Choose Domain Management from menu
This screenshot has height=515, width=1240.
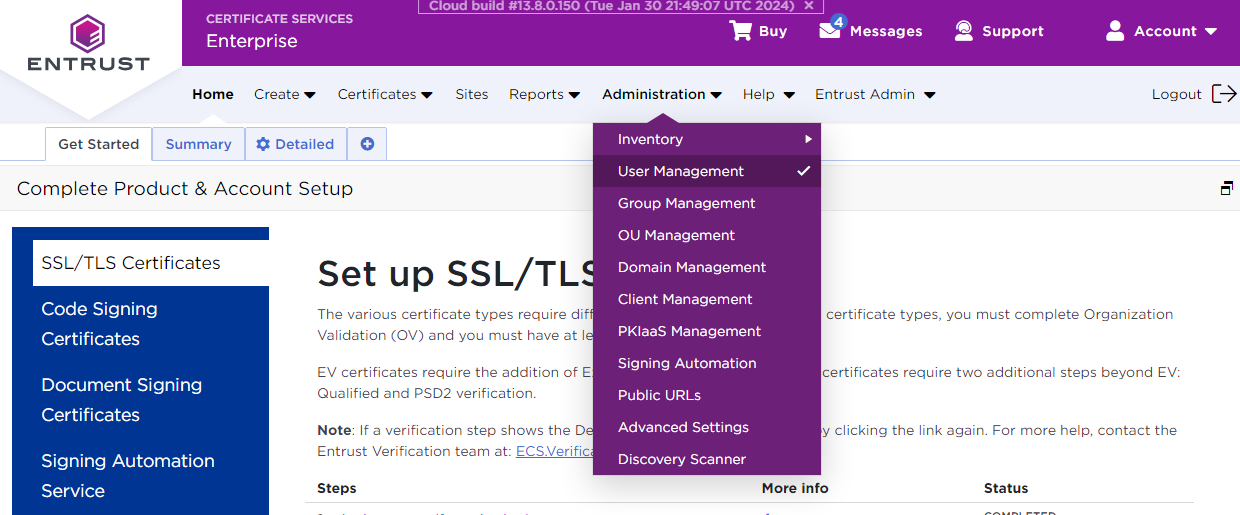click(692, 267)
